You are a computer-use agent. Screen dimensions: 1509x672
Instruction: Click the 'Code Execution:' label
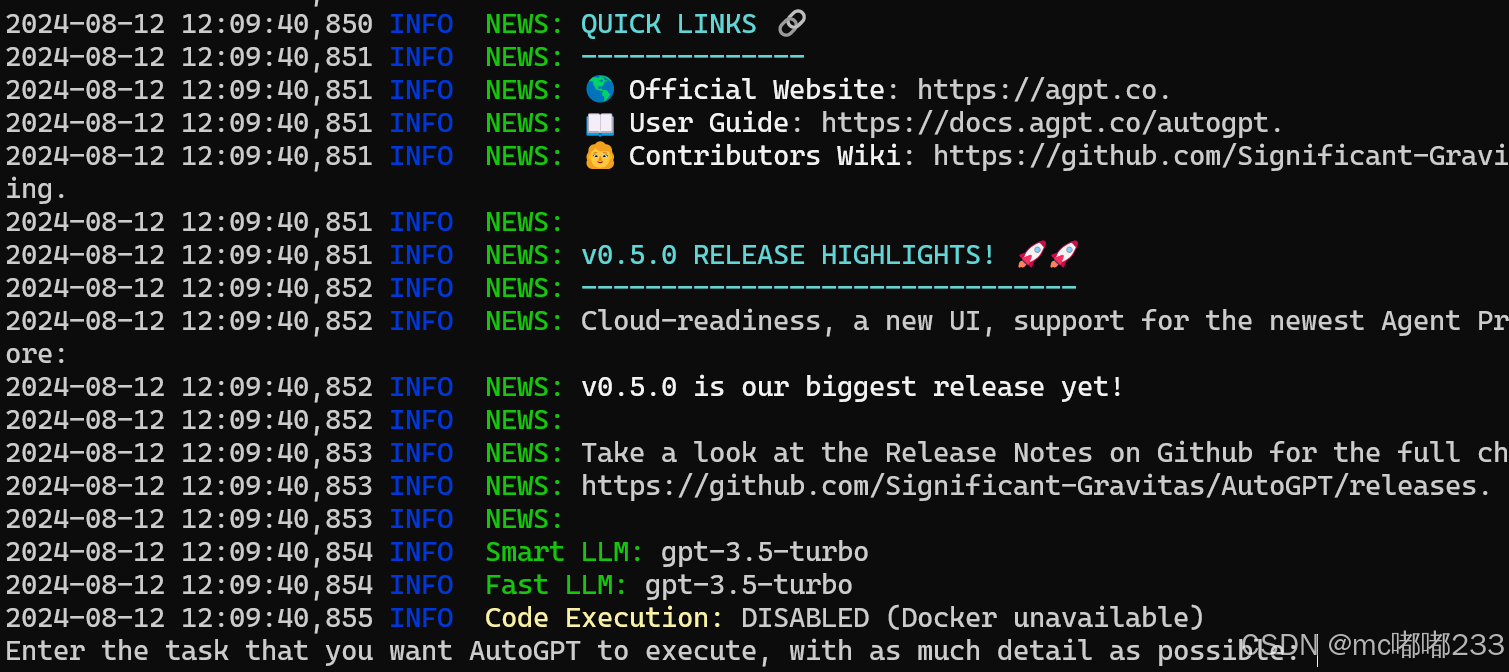point(605,618)
